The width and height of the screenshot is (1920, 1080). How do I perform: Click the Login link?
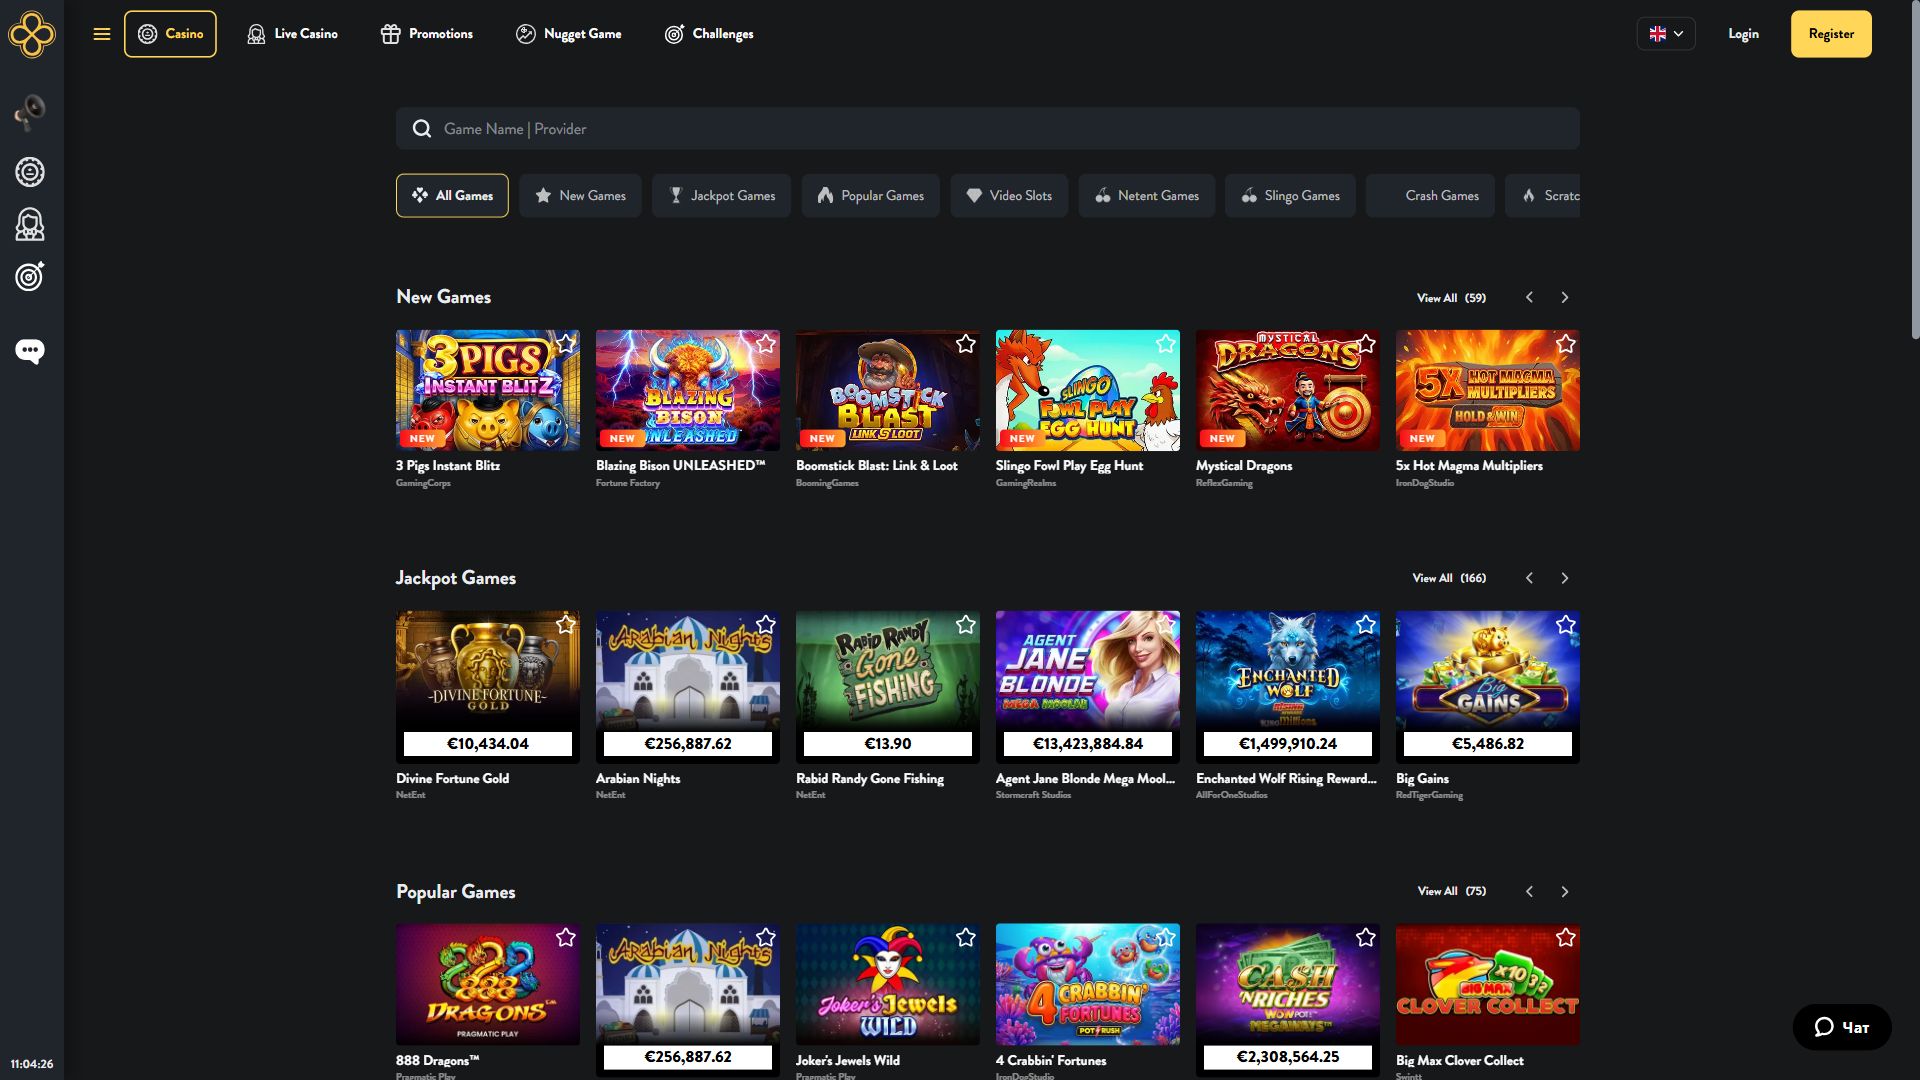tap(1743, 34)
